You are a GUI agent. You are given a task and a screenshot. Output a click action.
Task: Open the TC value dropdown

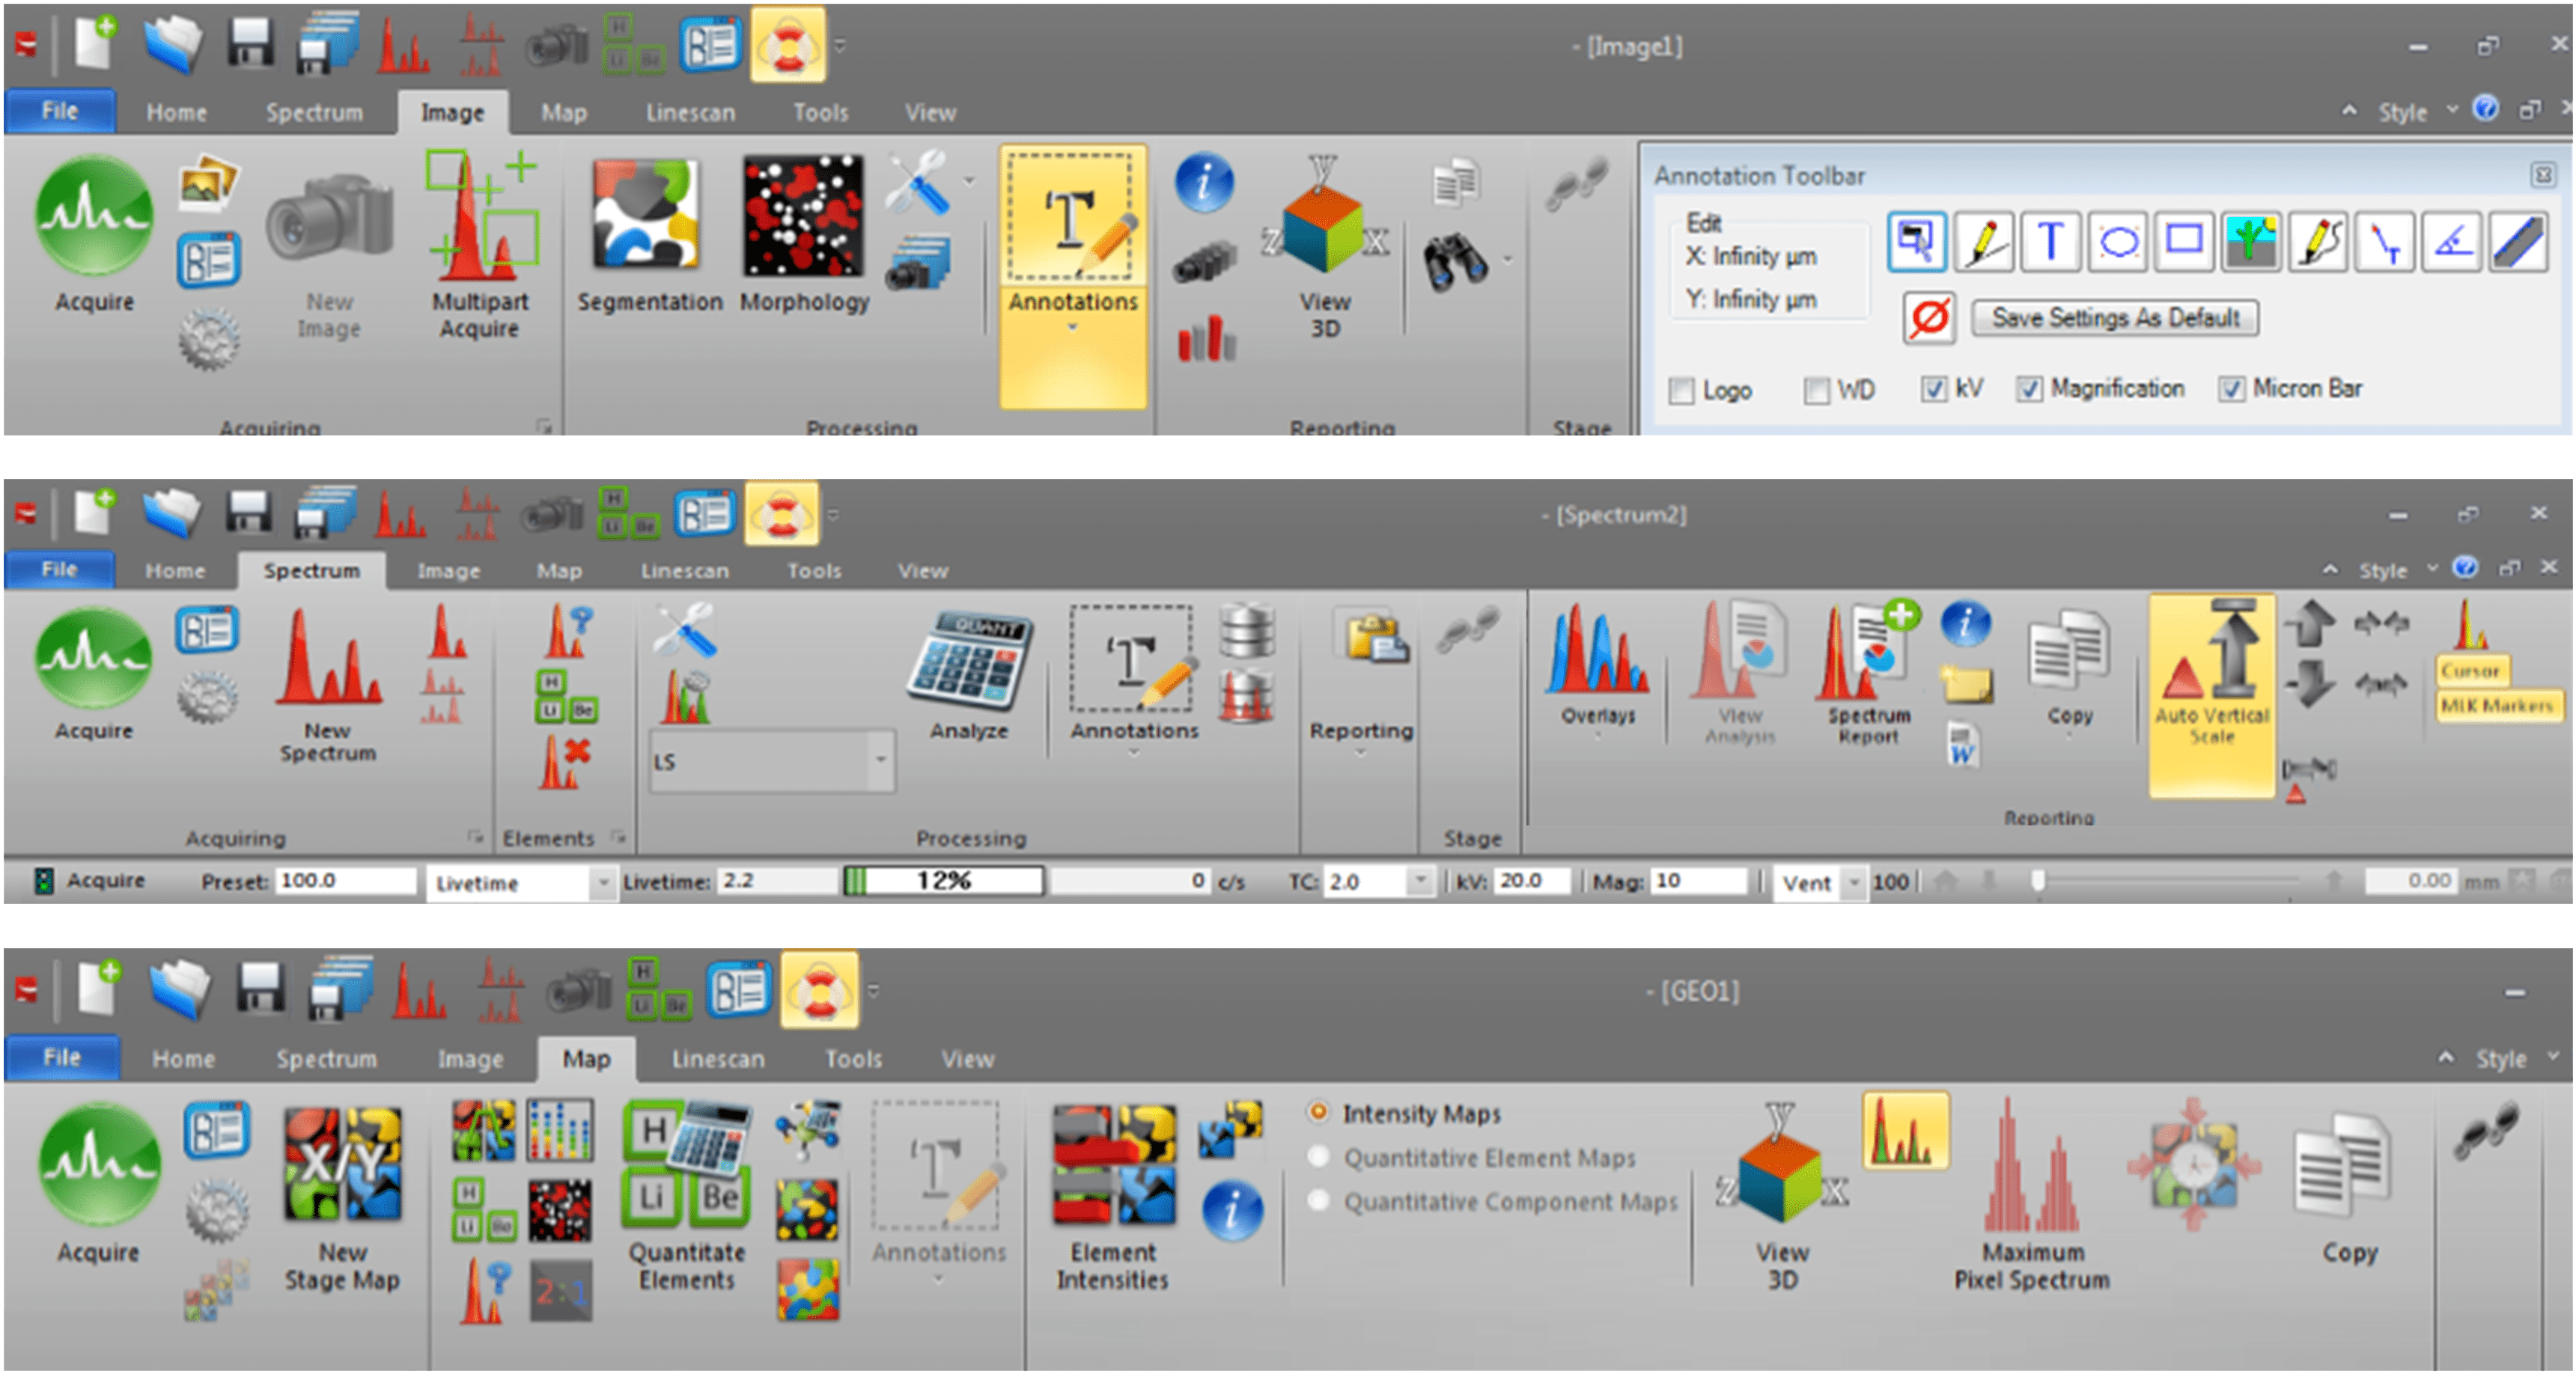tap(1419, 882)
